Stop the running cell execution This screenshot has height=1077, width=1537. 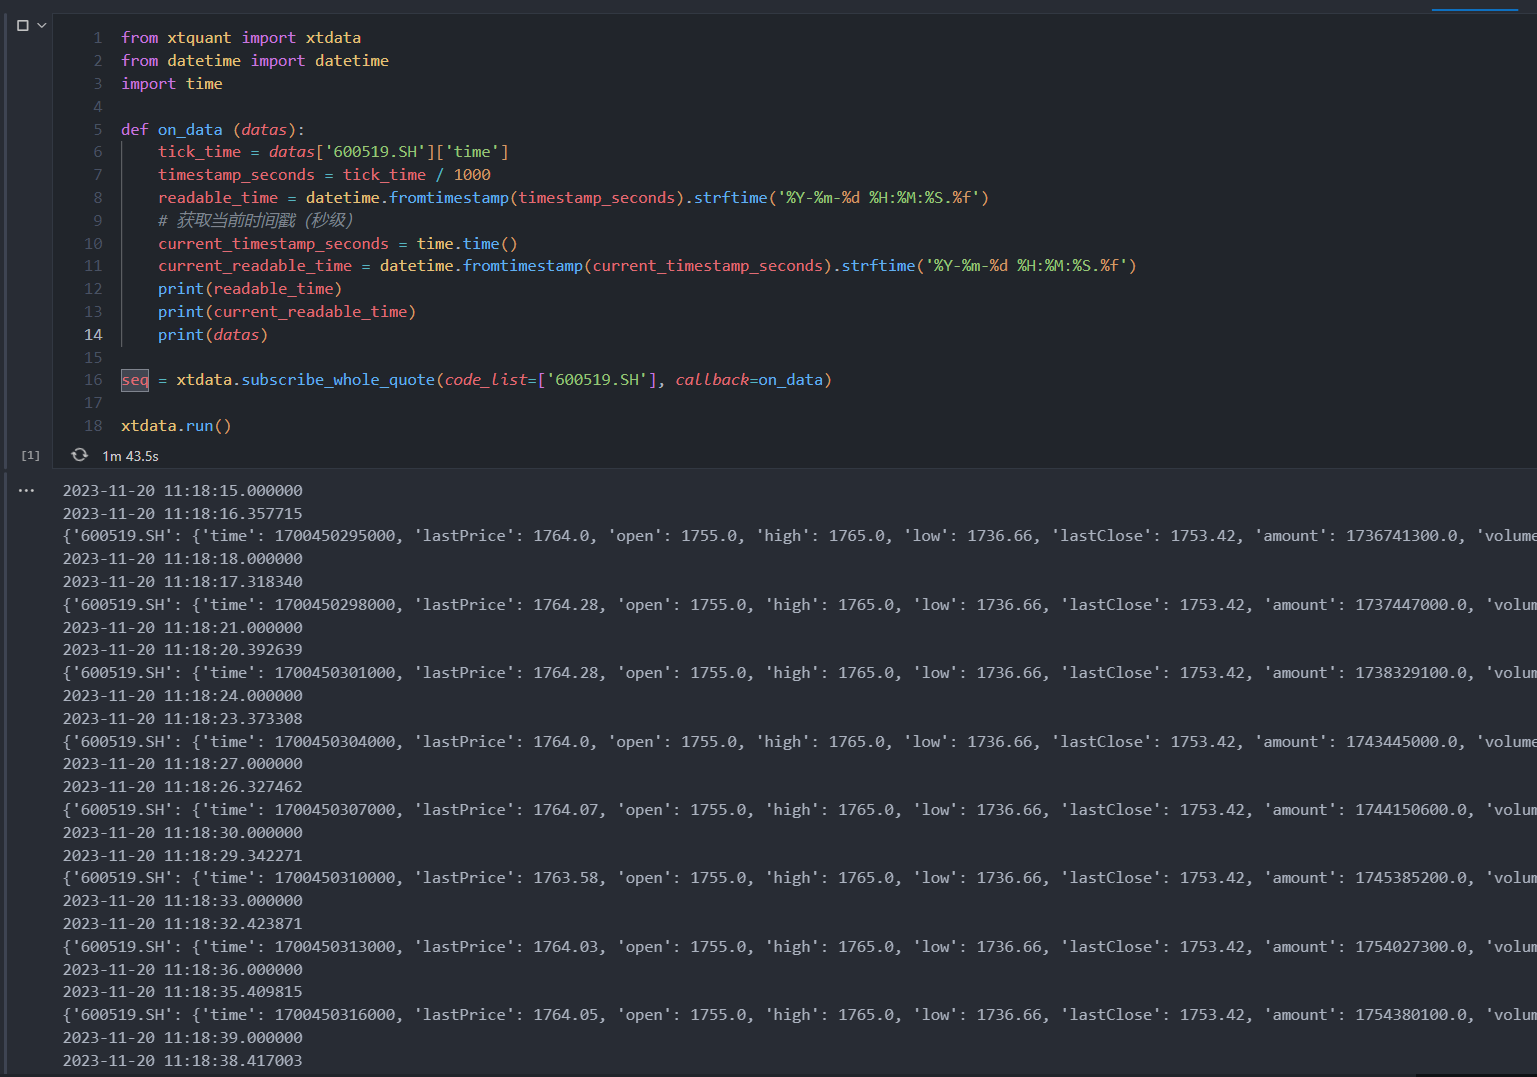click(x=22, y=26)
